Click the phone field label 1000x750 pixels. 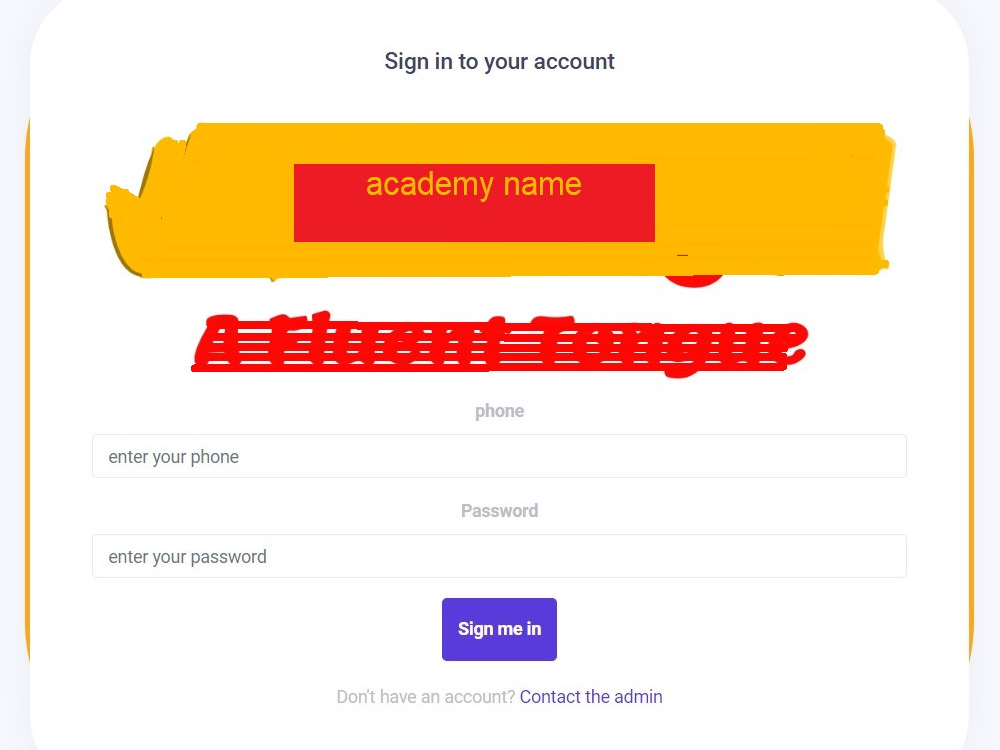[x=499, y=411]
